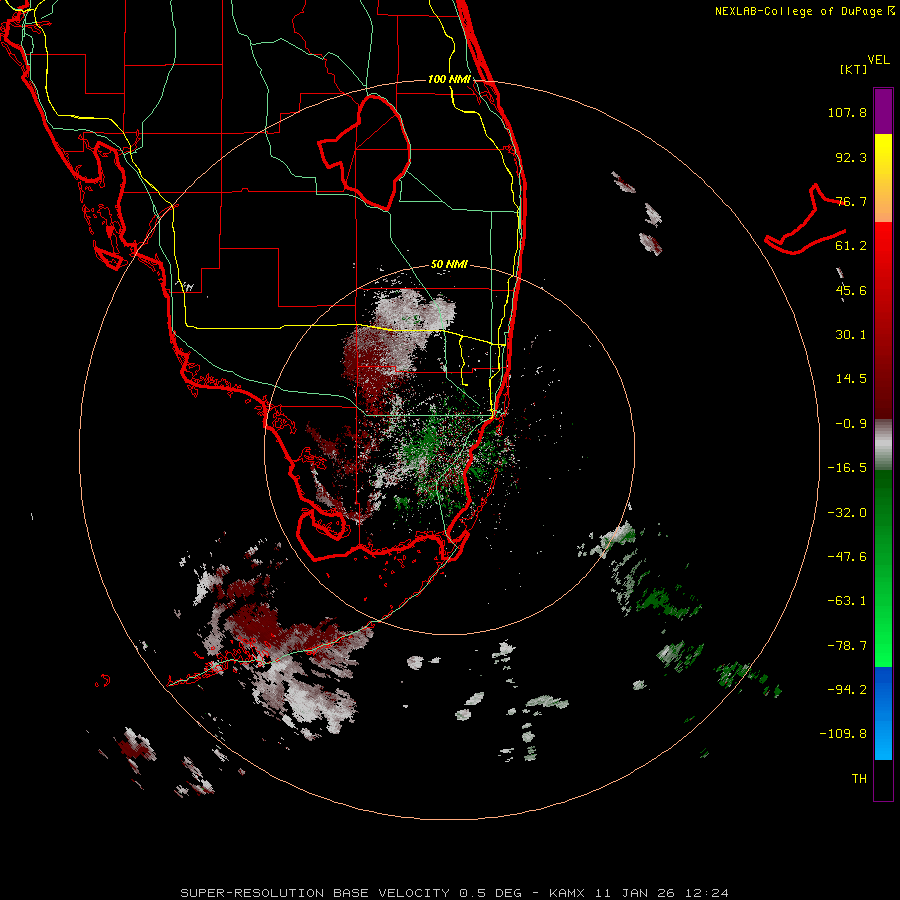Select the -94.2 scale value
This screenshot has height=900, width=900.
(847, 690)
